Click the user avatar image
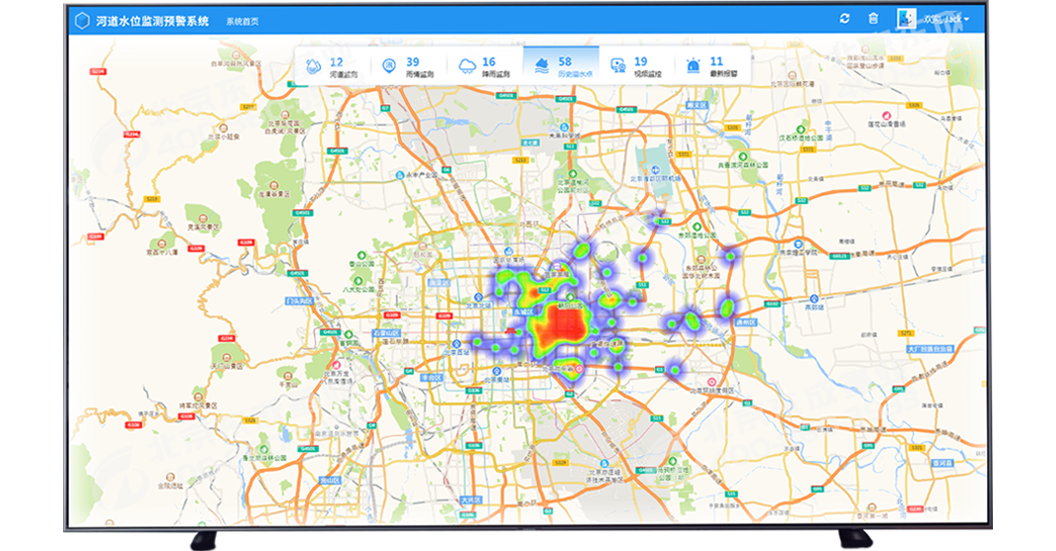Screen dimensions: 1056x551 pyautogui.click(x=906, y=19)
